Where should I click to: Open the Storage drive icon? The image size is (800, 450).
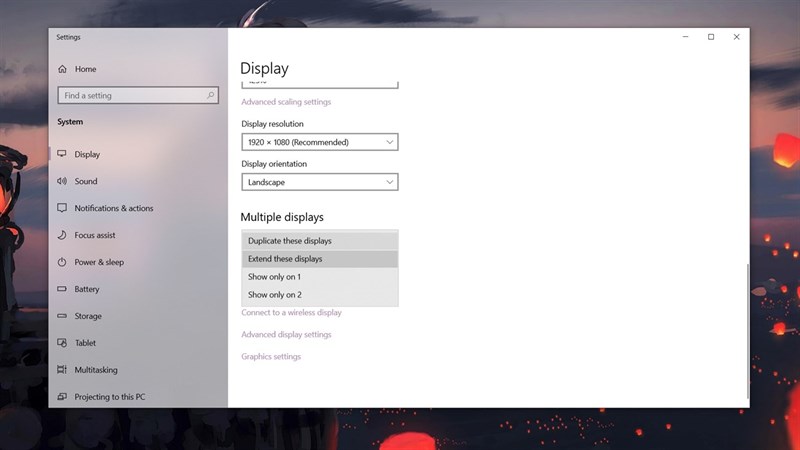[x=62, y=316]
